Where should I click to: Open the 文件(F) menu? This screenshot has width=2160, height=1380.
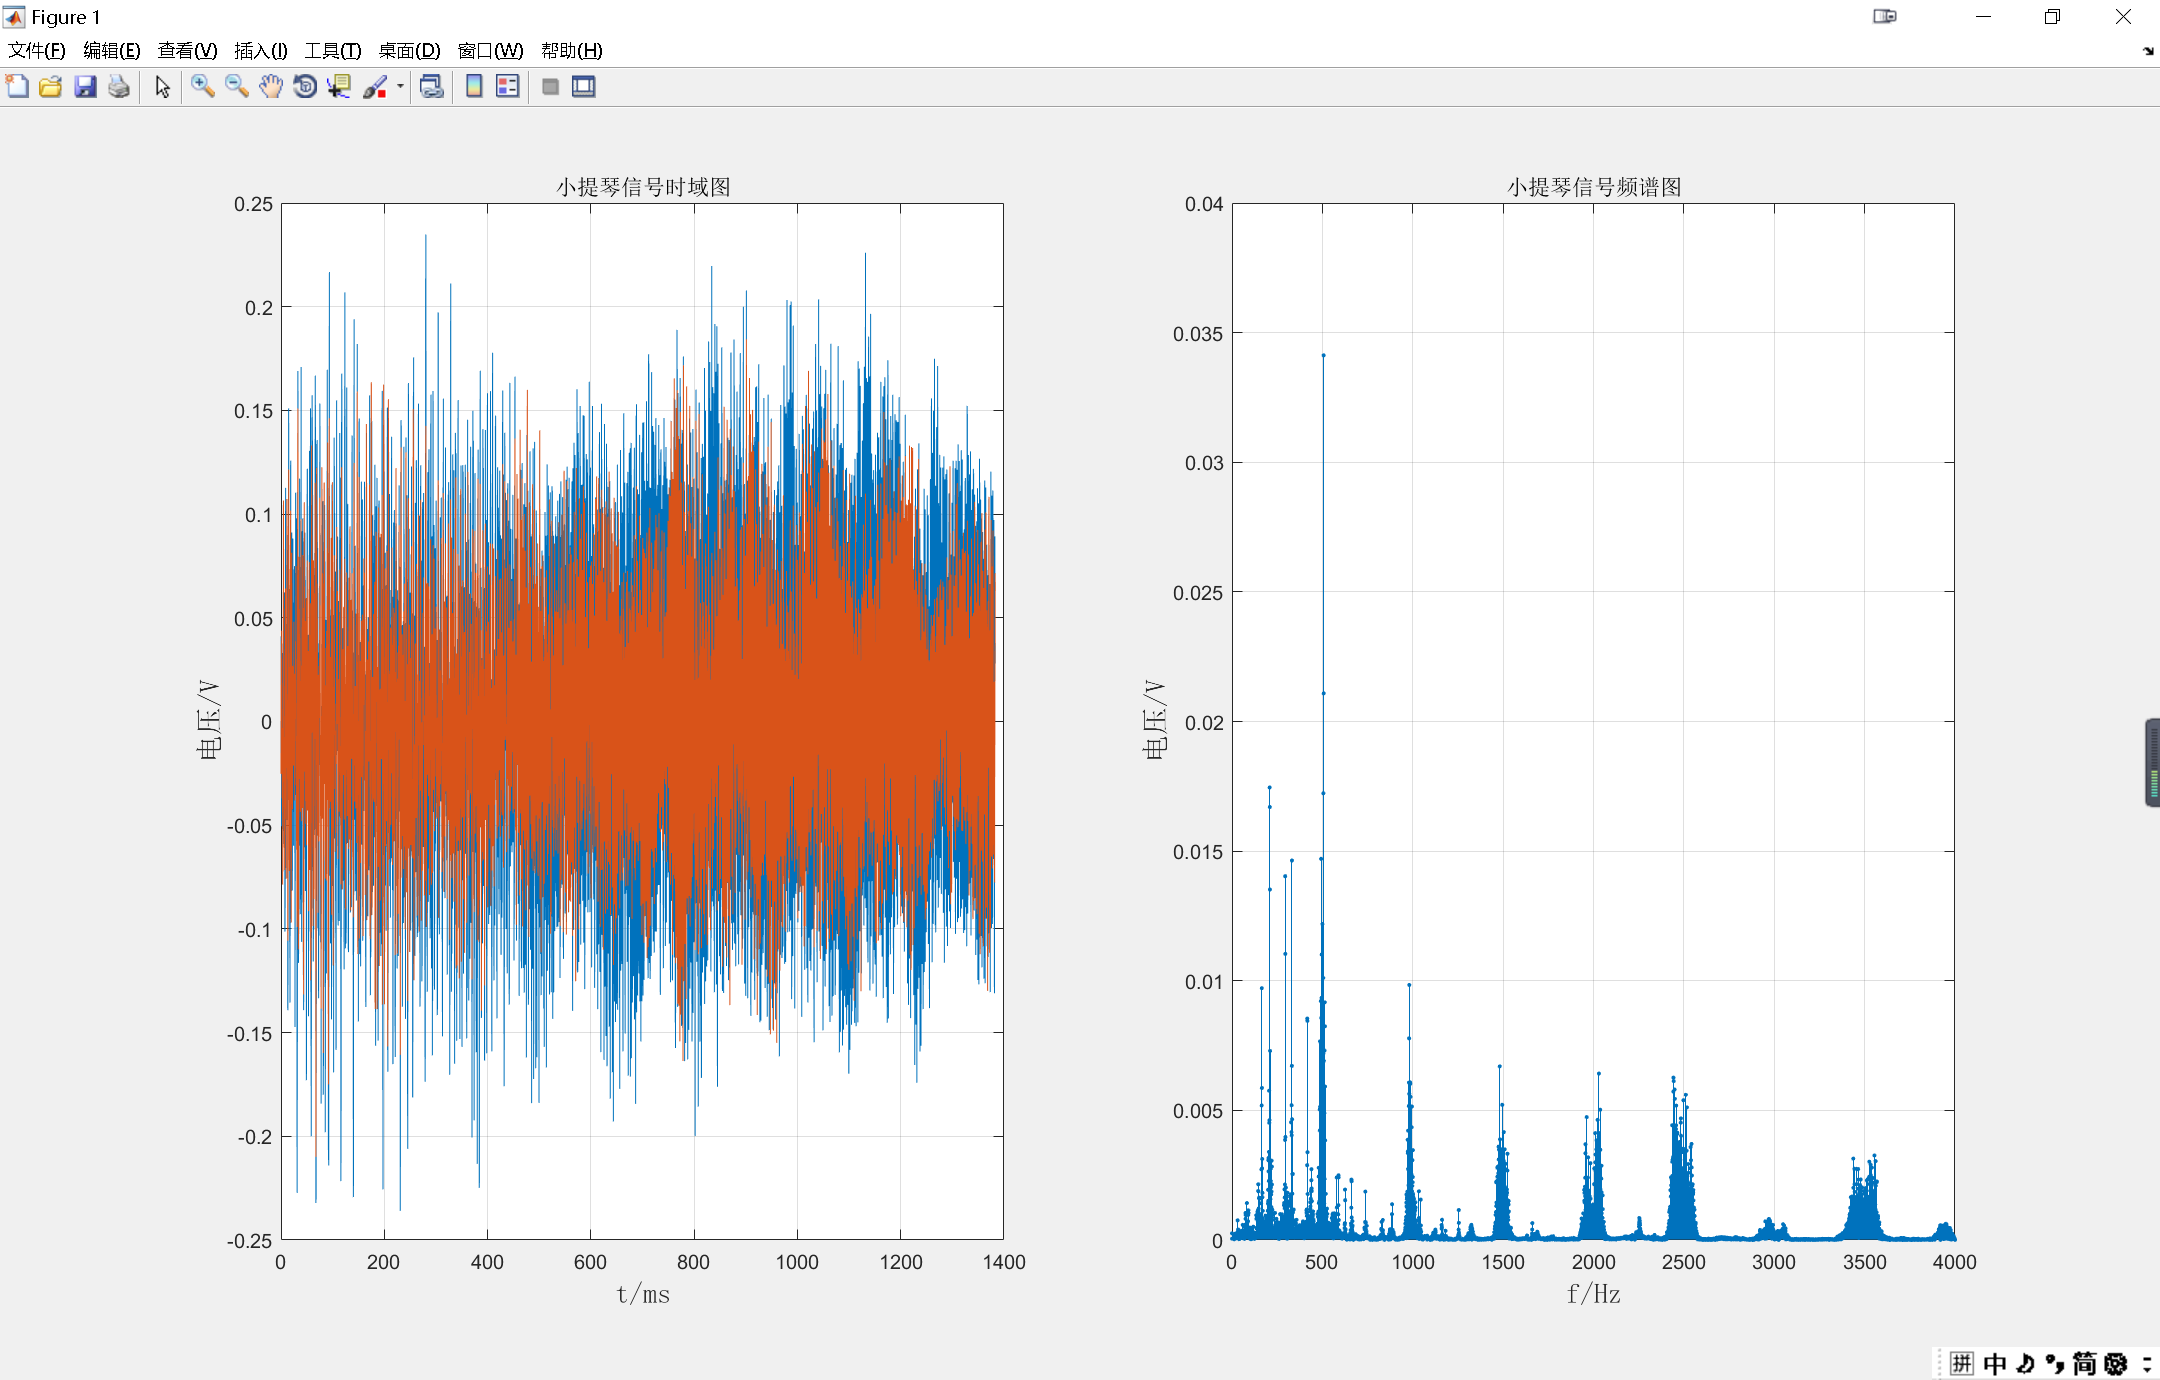pos(37,51)
